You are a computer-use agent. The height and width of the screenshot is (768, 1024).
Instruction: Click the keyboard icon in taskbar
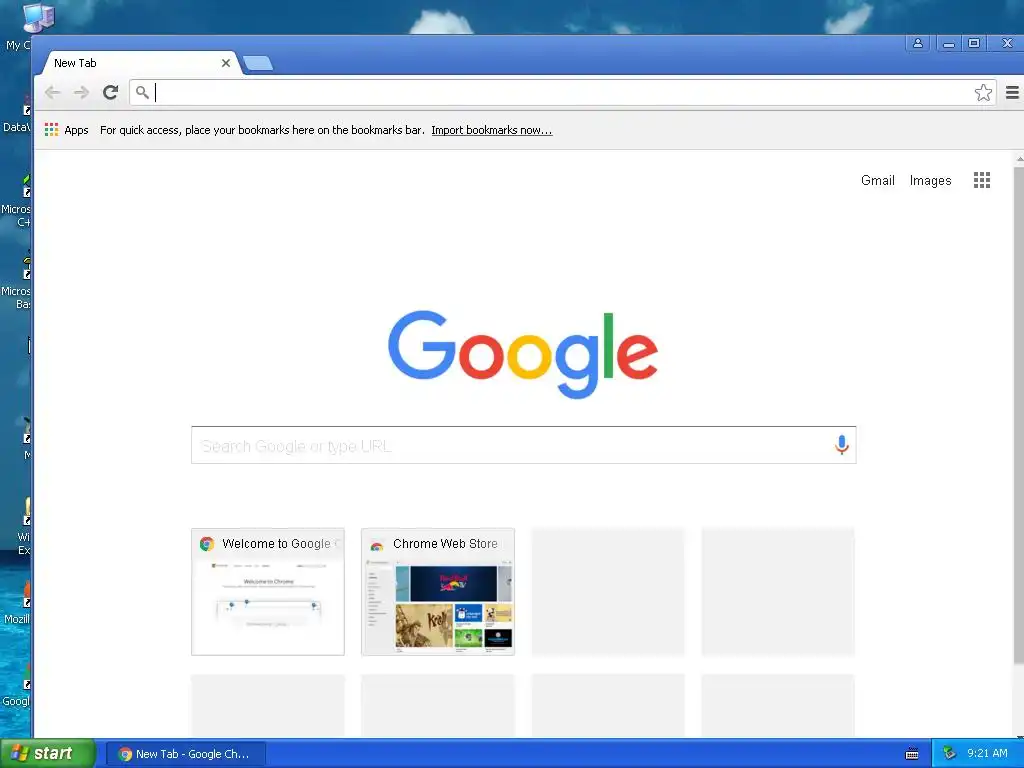tap(912, 754)
